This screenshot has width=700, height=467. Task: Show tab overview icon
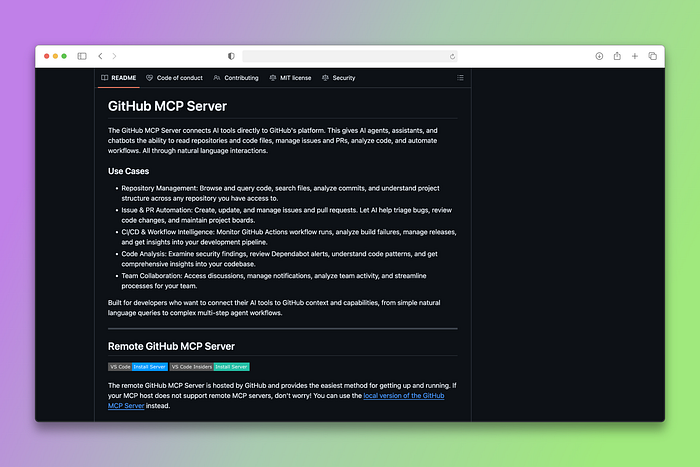click(652, 56)
